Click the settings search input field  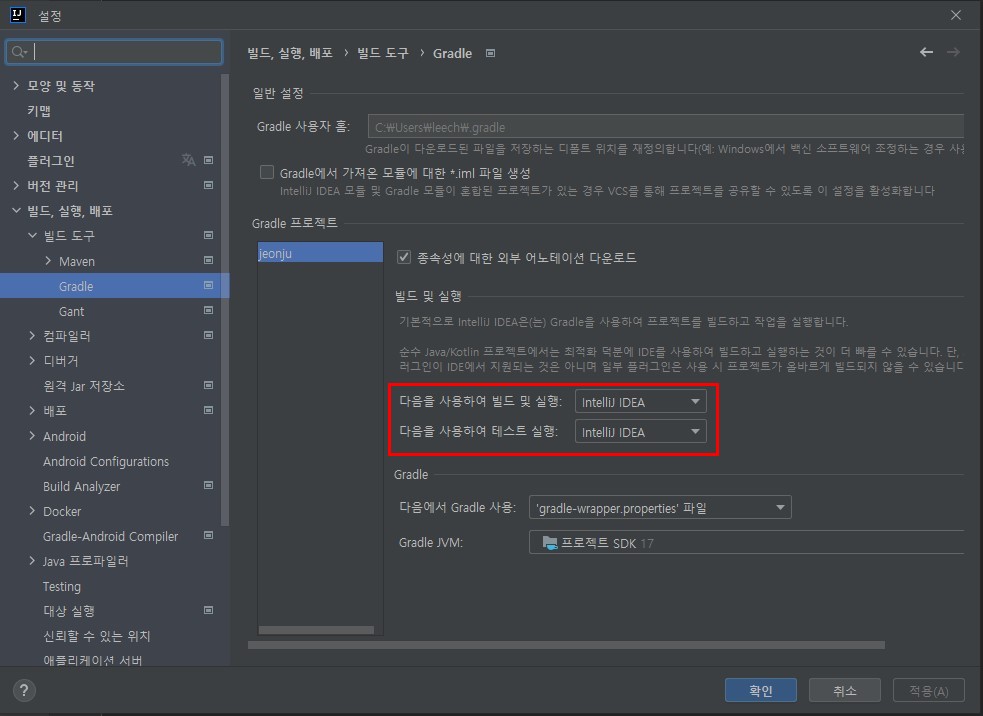point(114,51)
